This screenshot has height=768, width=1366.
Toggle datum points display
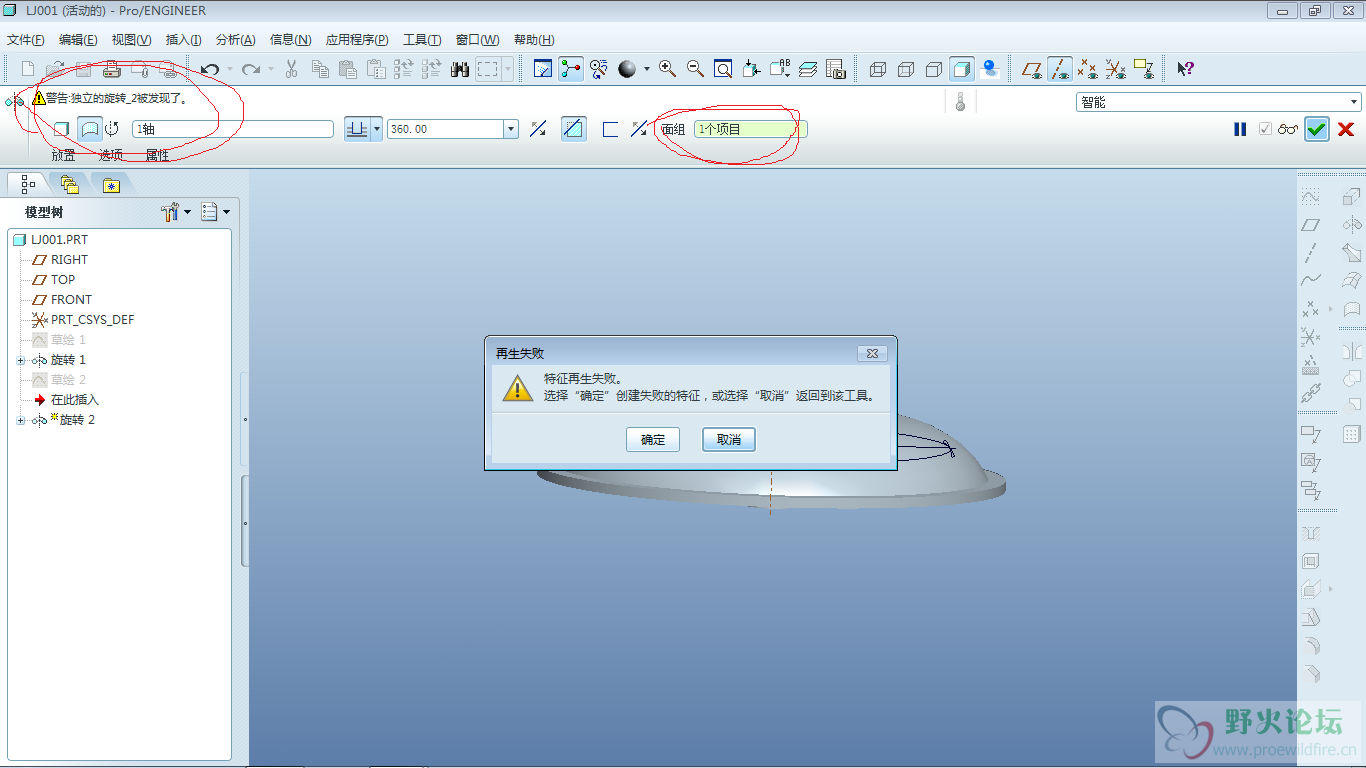click(1088, 69)
